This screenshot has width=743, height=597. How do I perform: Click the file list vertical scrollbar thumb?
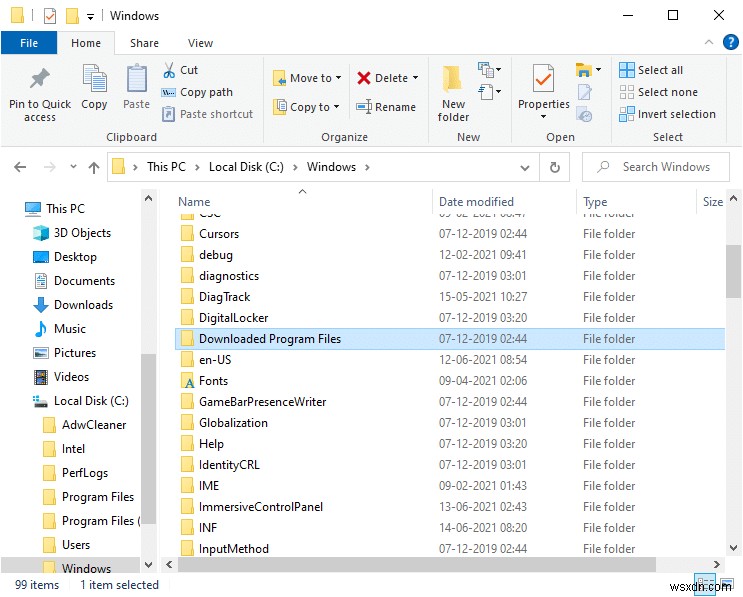(733, 272)
